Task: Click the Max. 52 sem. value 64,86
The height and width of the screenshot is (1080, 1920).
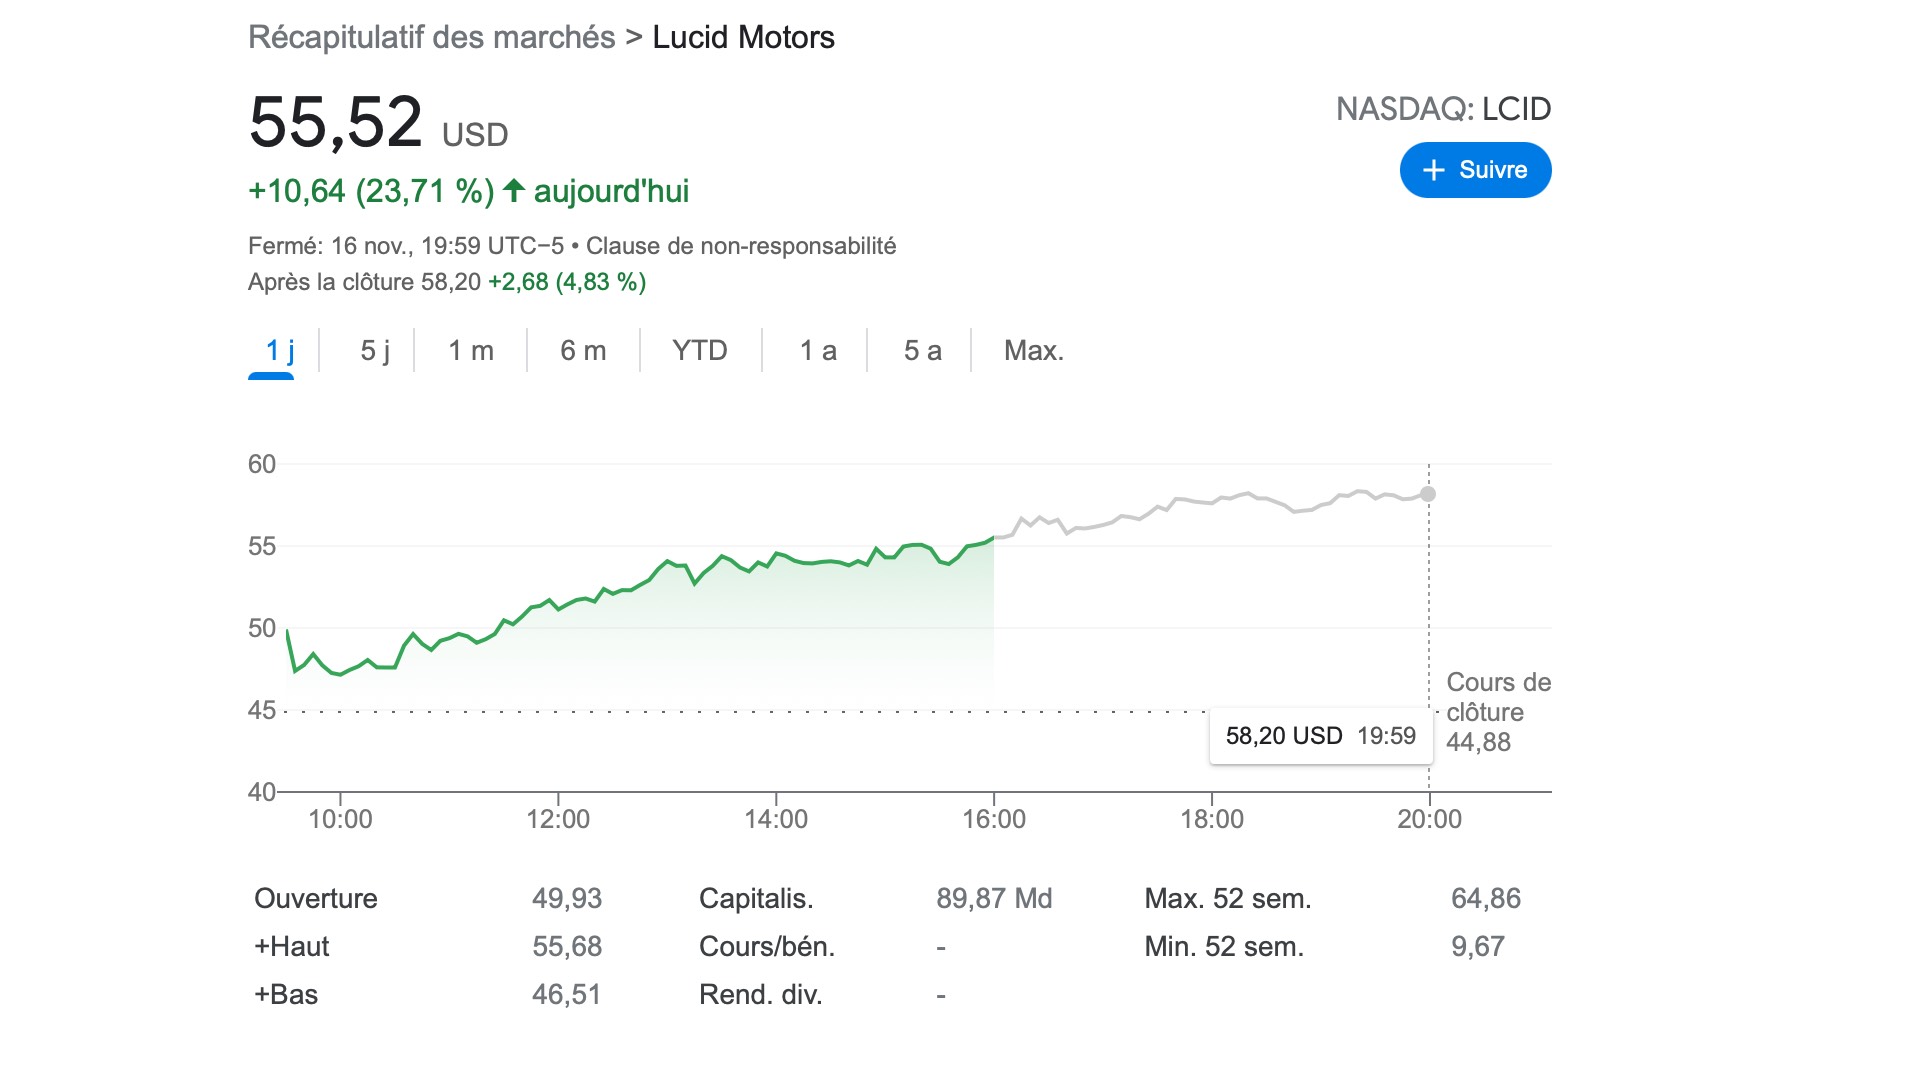Action: coord(1486,898)
